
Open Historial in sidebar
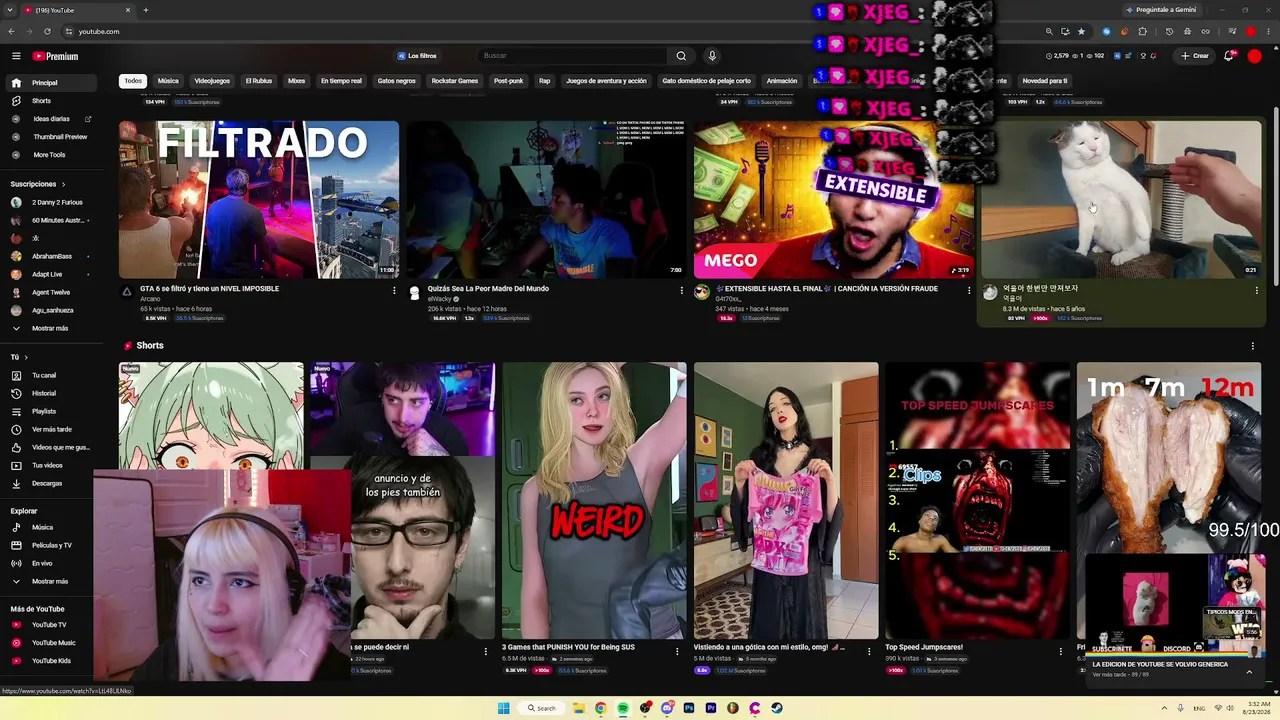pyautogui.click(x=54, y=393)
